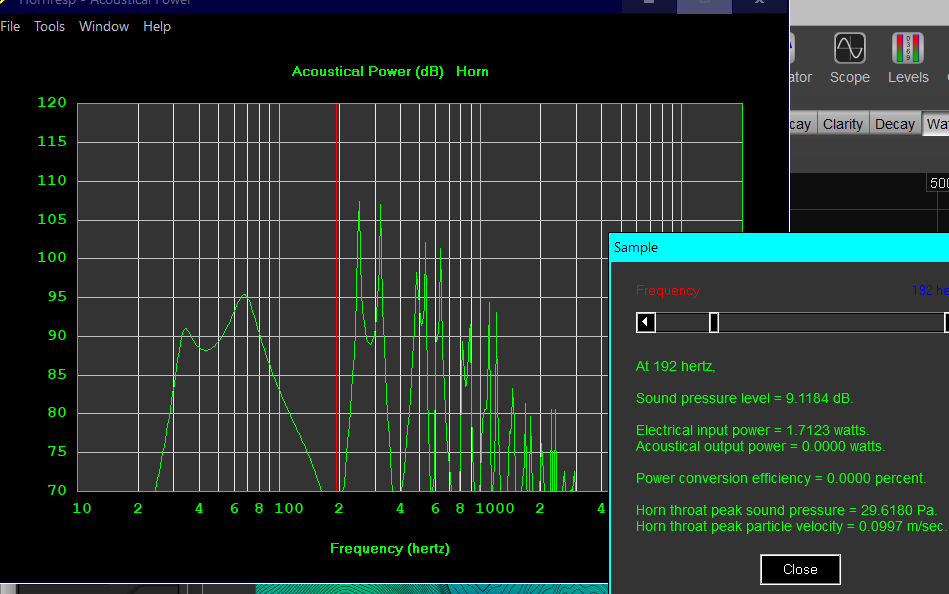Open the File menu in Hornresp
The image size is (949, 594).
click(x=10, y=27)
